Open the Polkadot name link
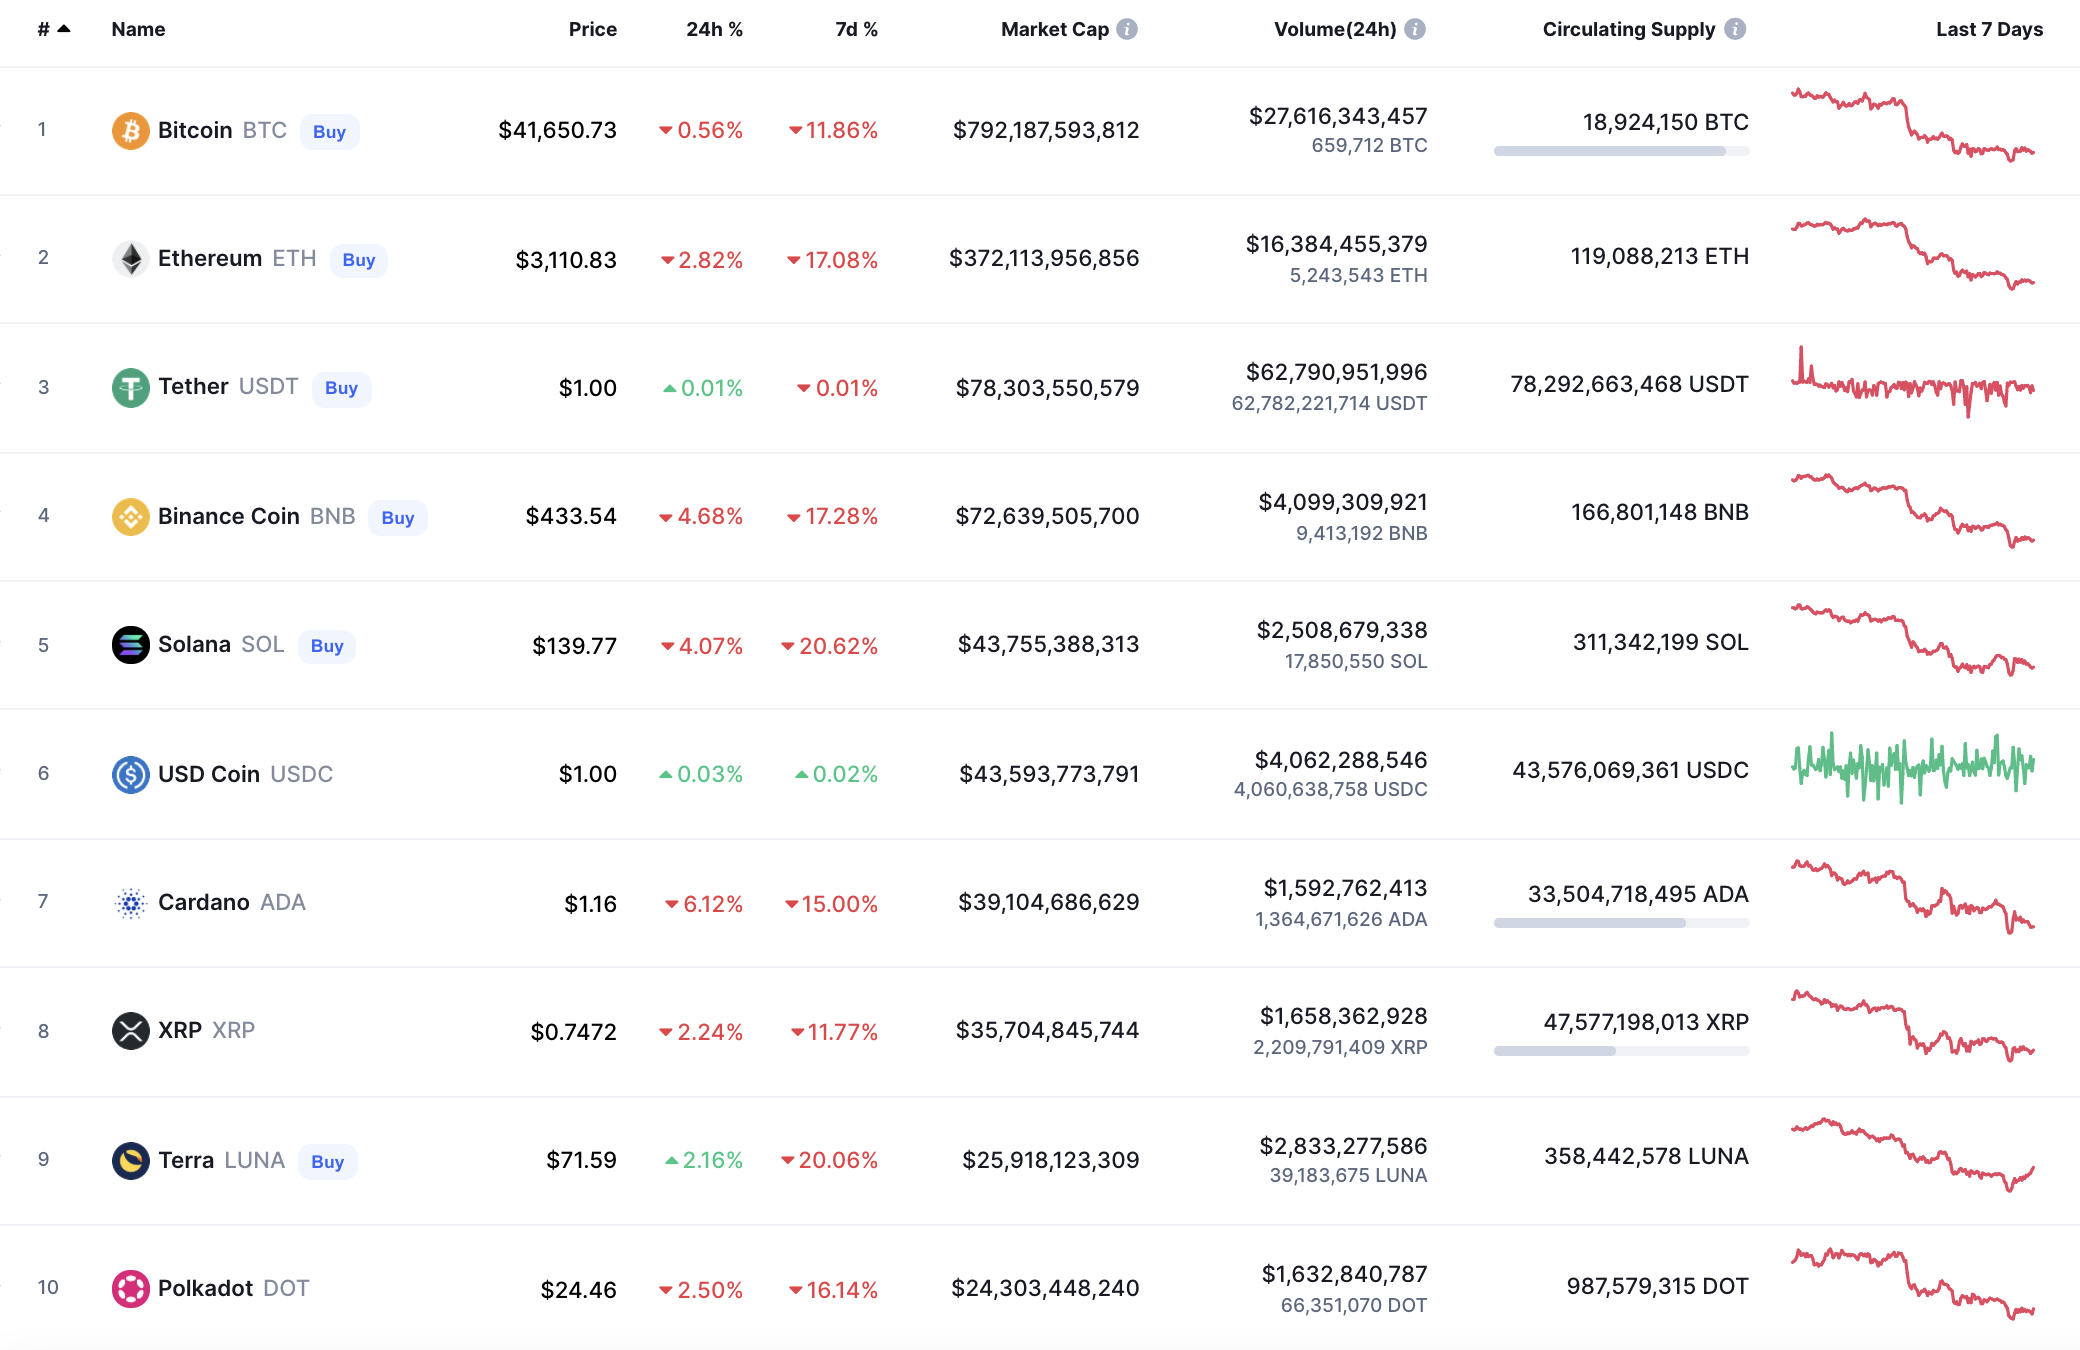2080x1350 pixels. click(205, 1288)
